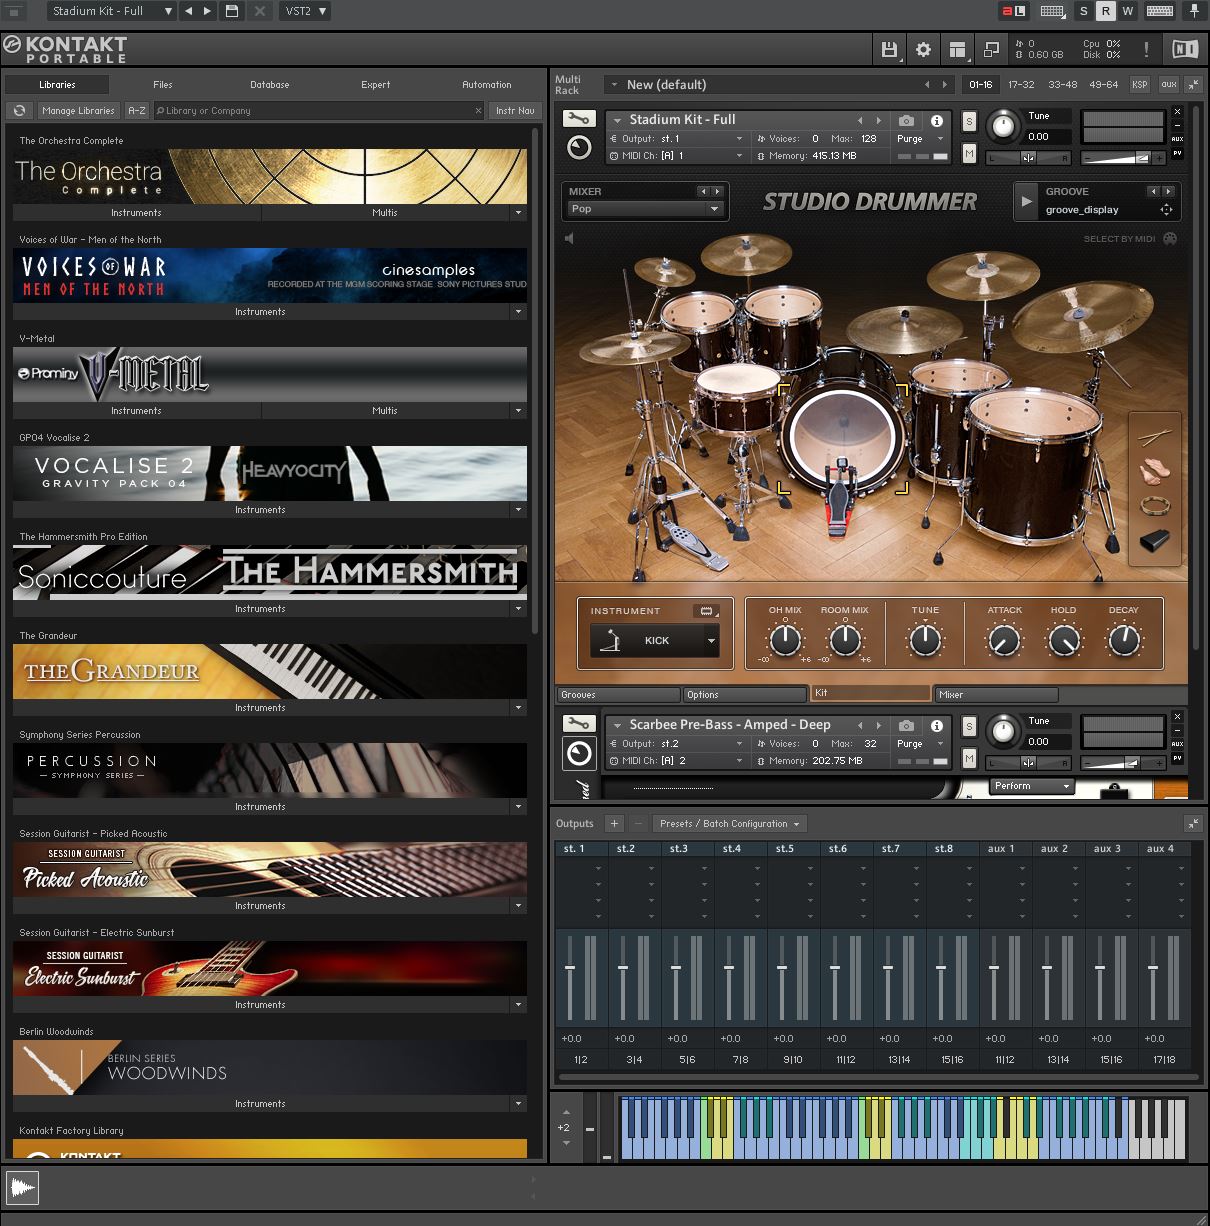
Task: Open the Options gear icon
Action: [x=923, y=49]
